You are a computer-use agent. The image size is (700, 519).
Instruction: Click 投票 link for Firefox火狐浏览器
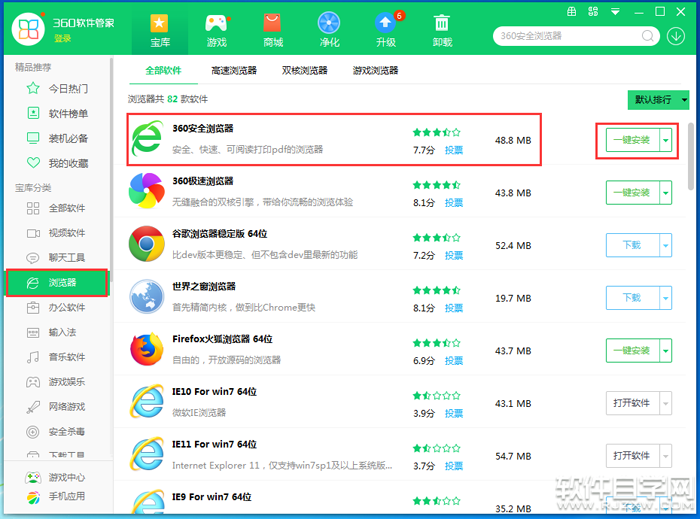(454, 361)
